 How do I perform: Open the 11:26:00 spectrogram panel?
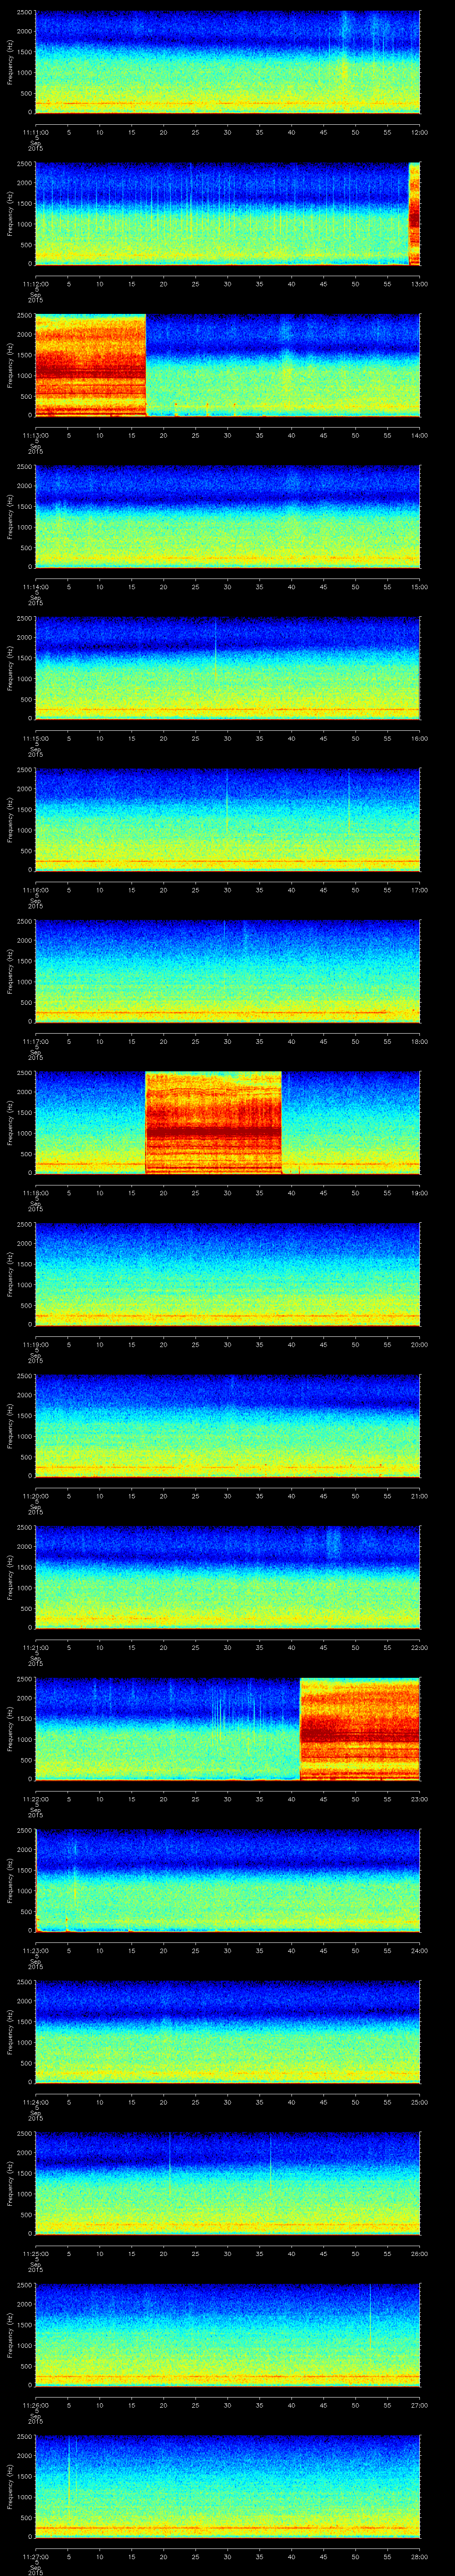(x=227, y=2335)
